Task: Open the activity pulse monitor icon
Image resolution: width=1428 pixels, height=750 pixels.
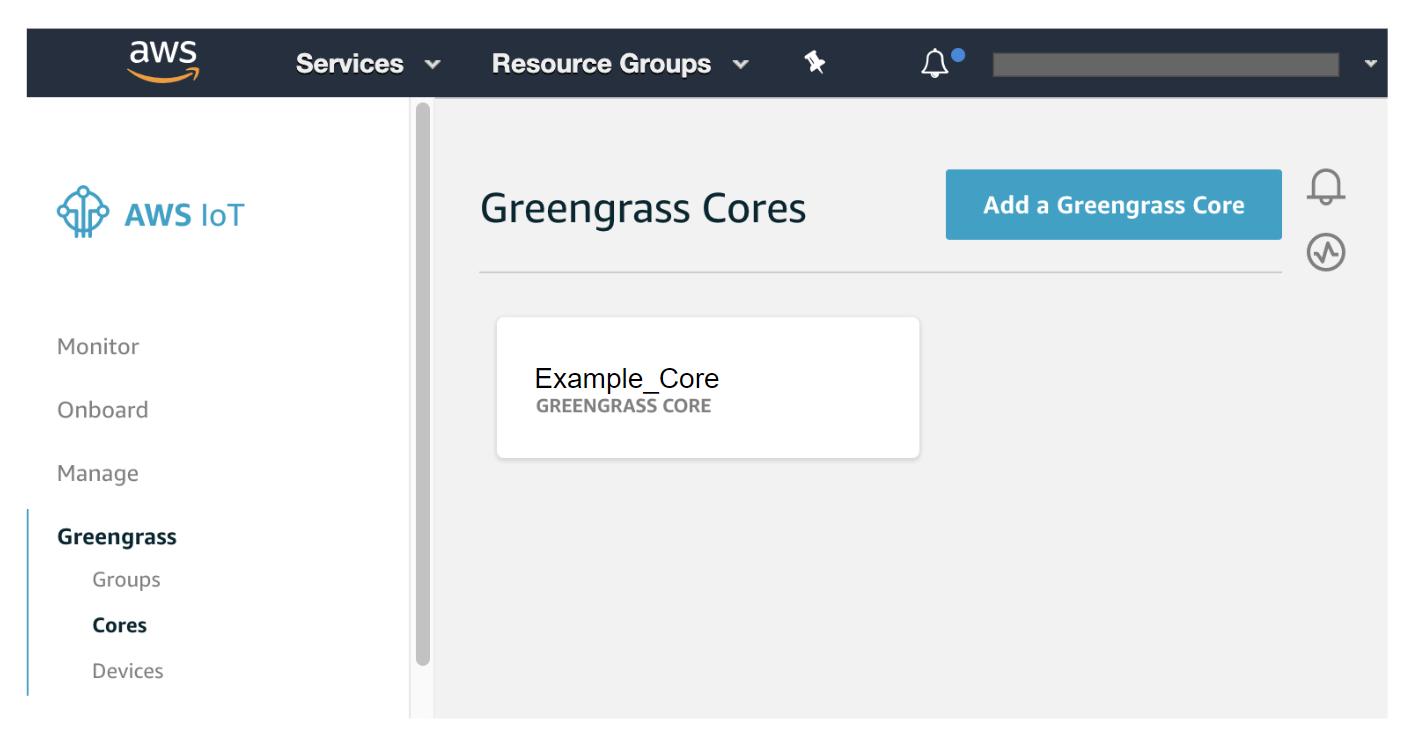Action: (x=1326, y=253)
